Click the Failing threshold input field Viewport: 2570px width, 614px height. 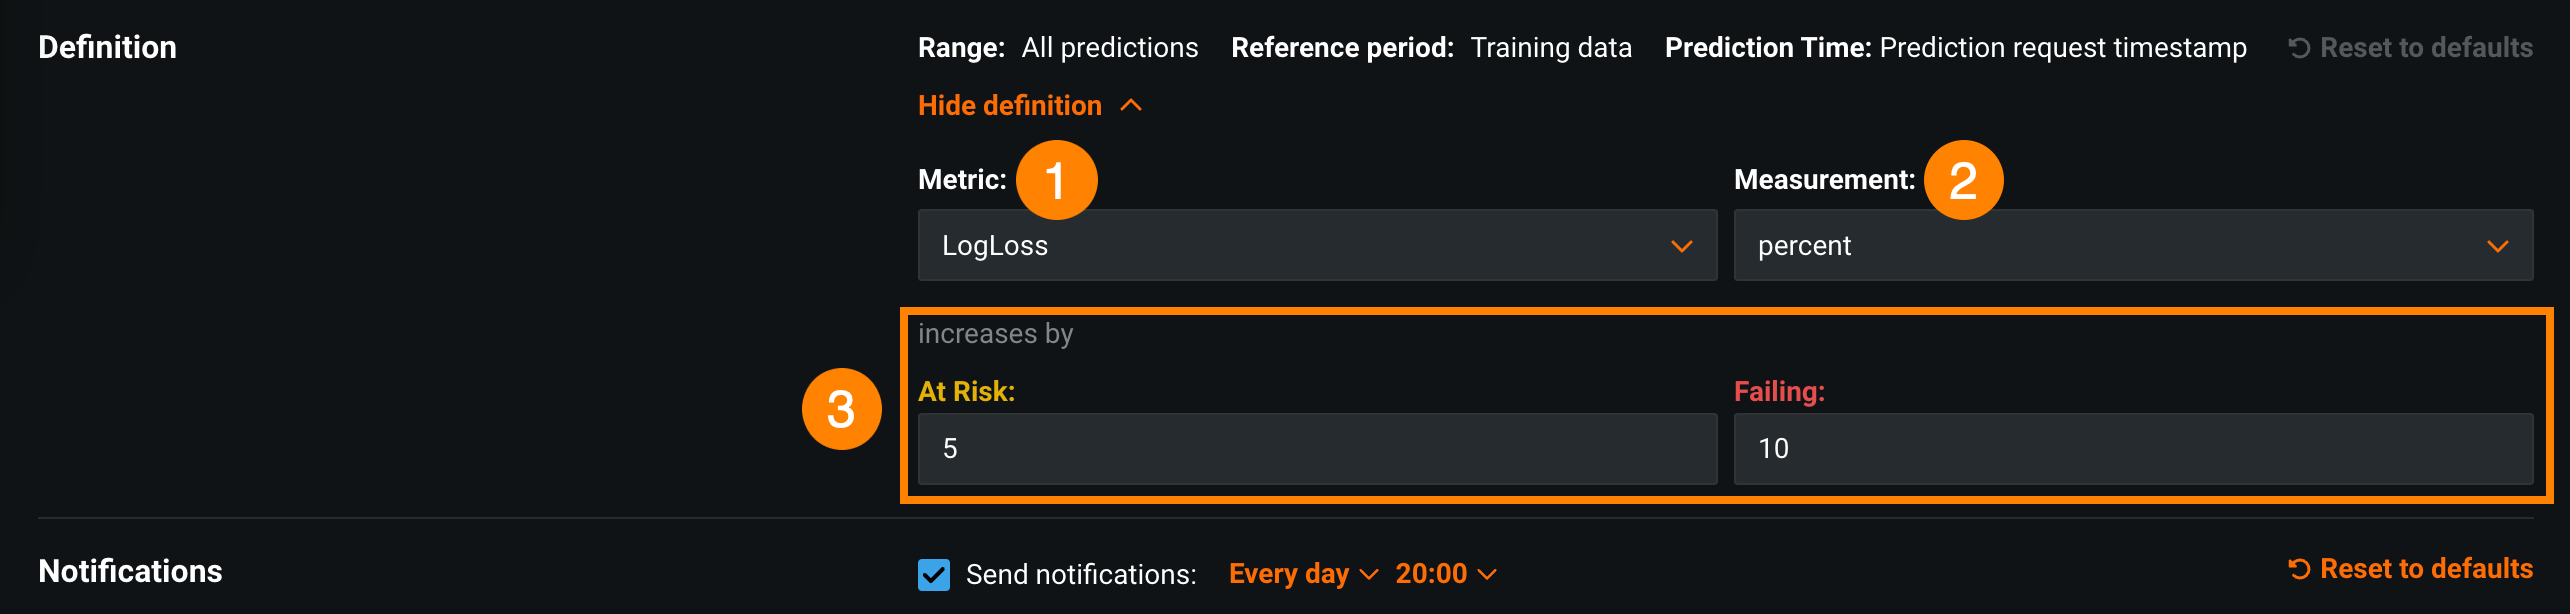click(2132, 449)
